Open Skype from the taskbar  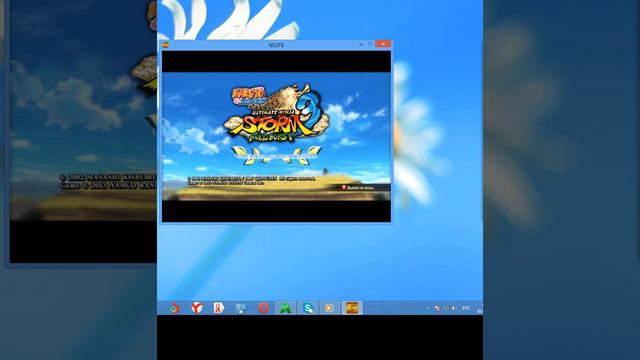click(x=308, y=308)
